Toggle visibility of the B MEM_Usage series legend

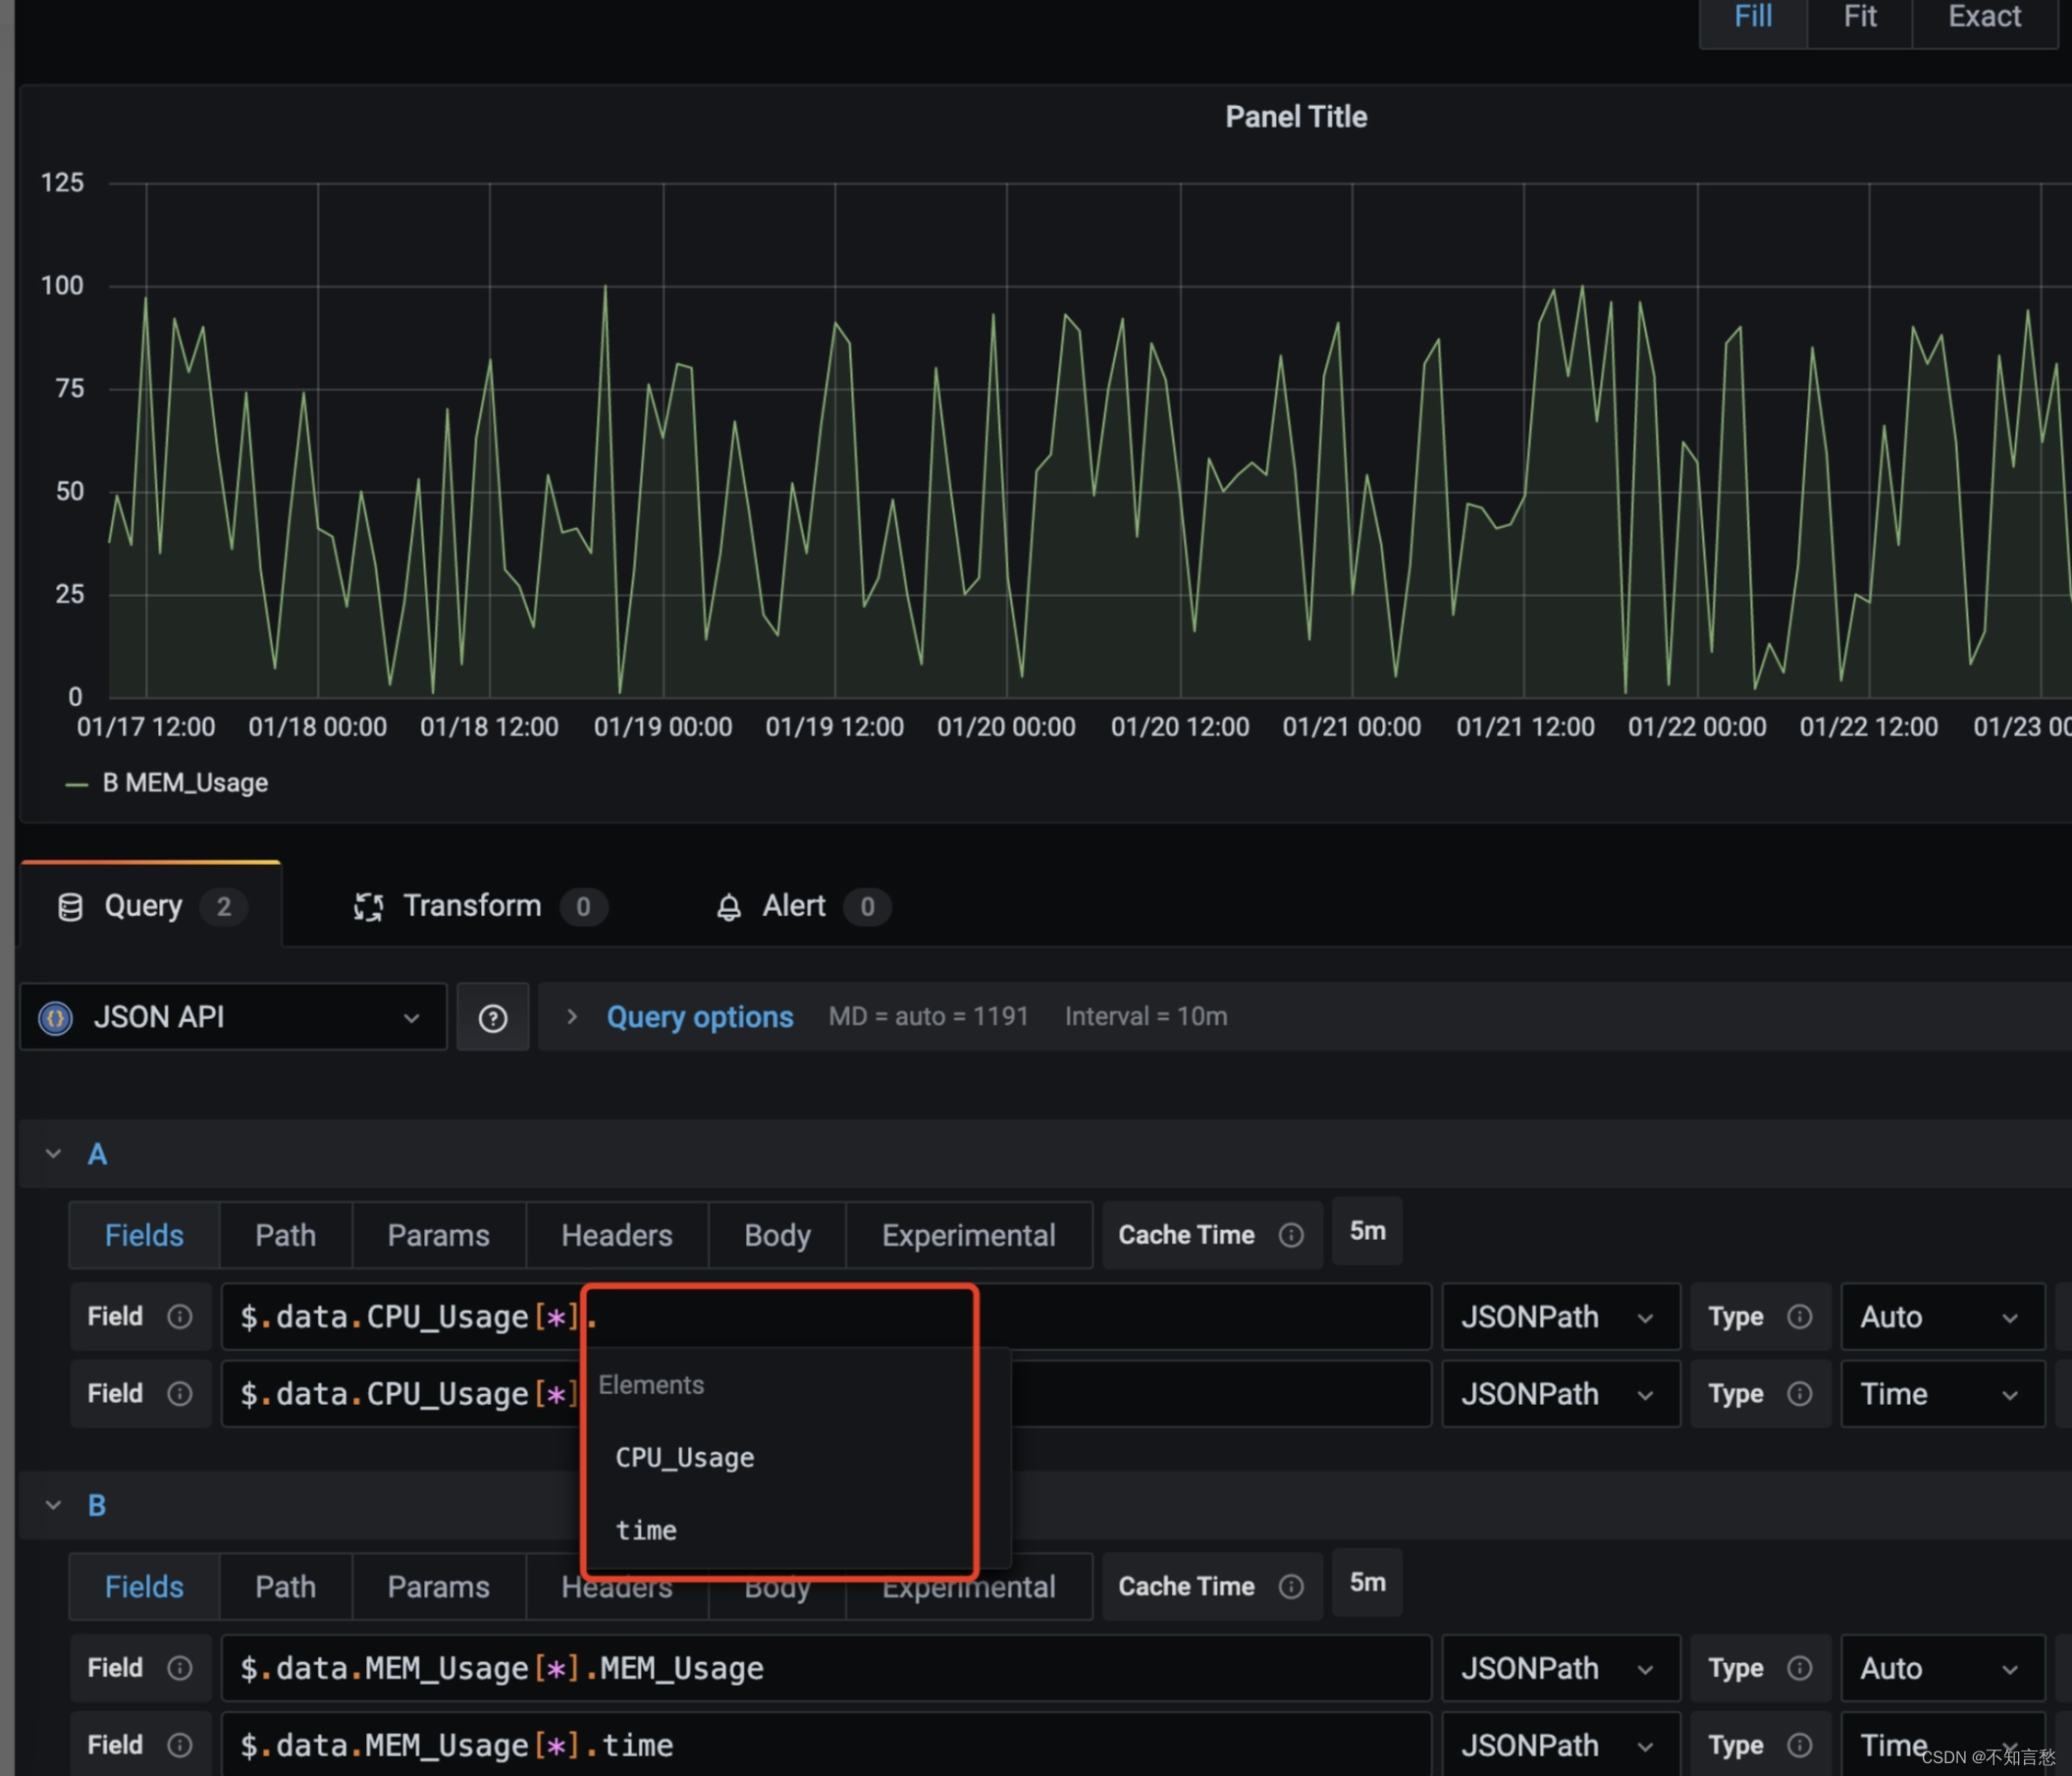(185, 782)
